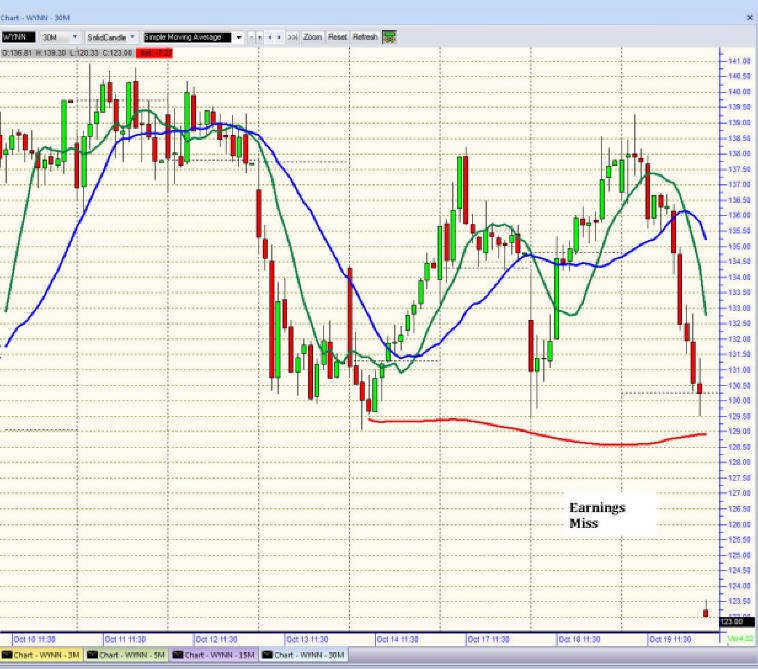Click the left arrow chart navigation icon

pyautogui.click(x=270, y=37)
